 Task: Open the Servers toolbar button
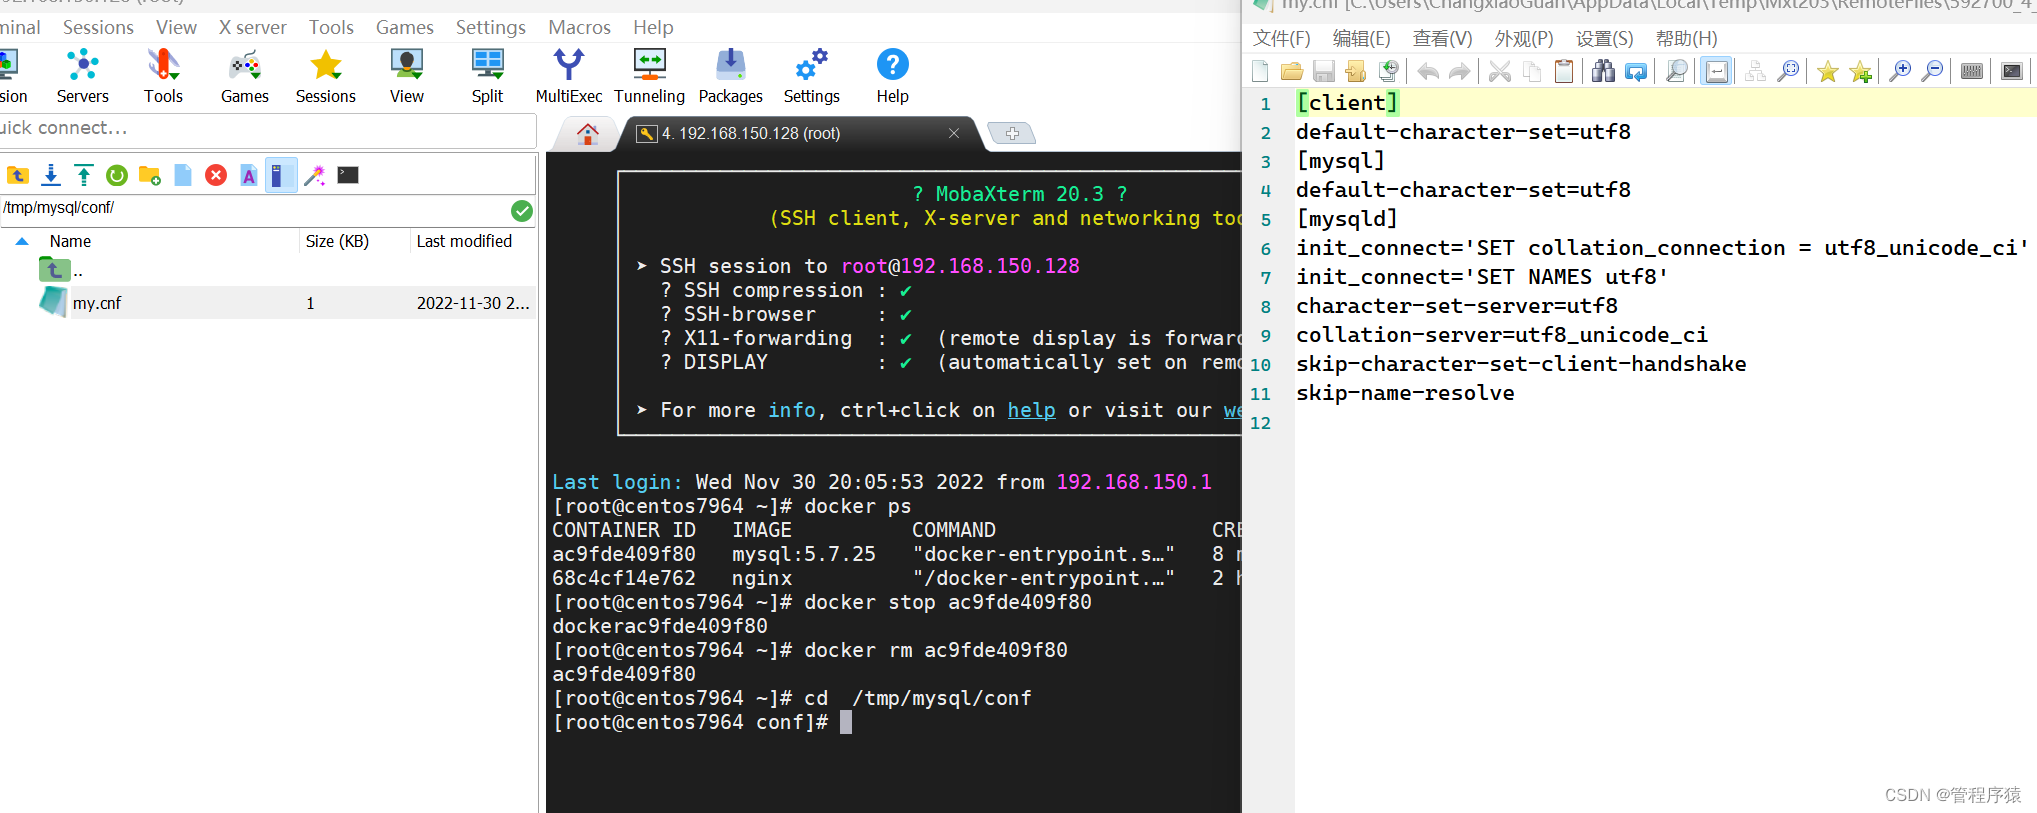[82, 76]
